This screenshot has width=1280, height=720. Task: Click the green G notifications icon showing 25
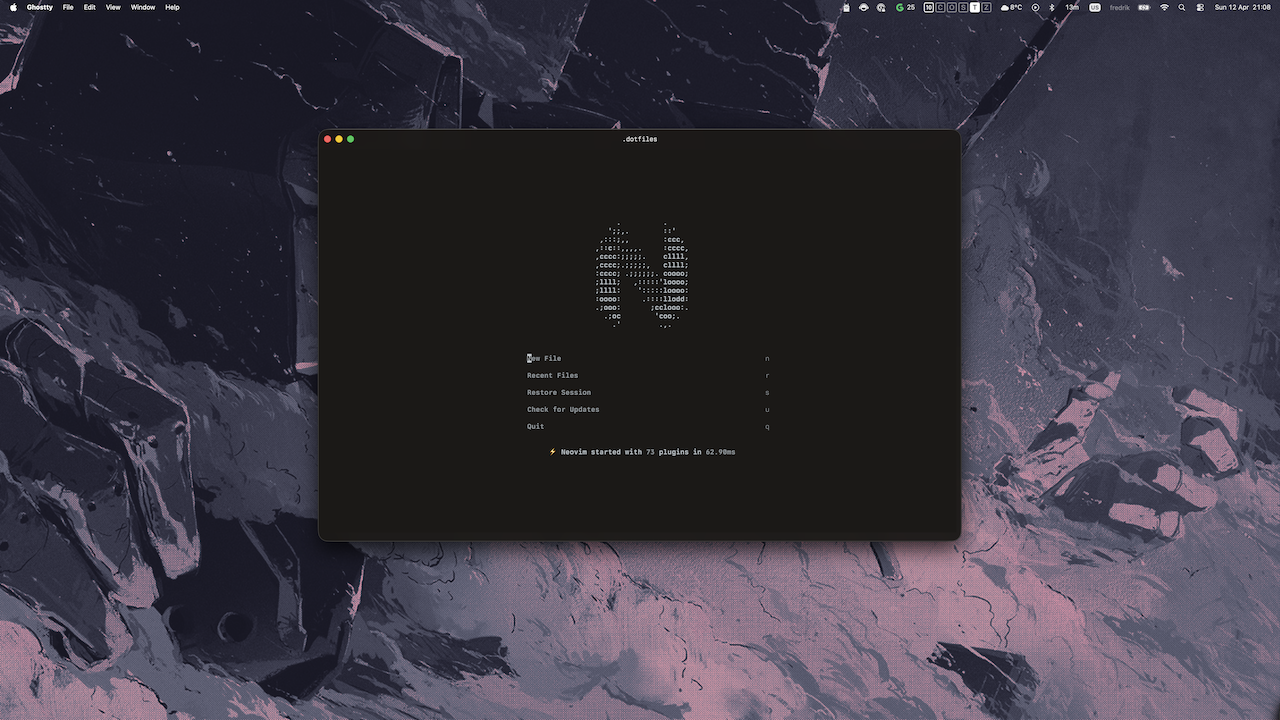pos(901,7)
